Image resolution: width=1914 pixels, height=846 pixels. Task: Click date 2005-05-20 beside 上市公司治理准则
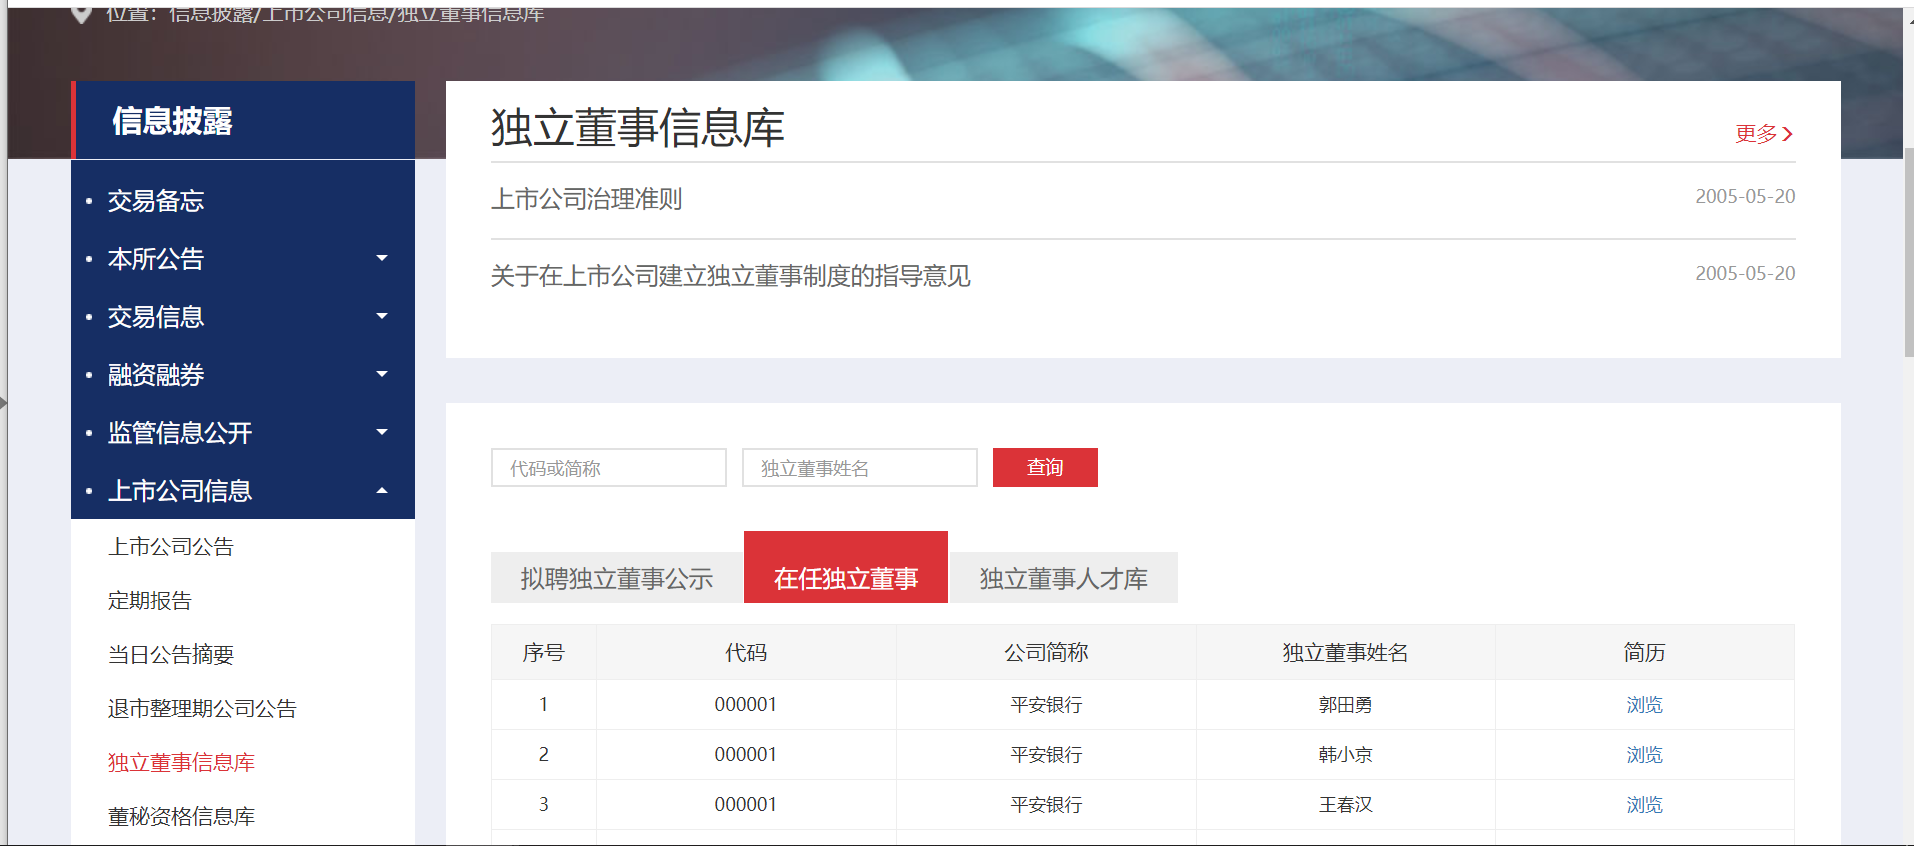point(1745,197)
